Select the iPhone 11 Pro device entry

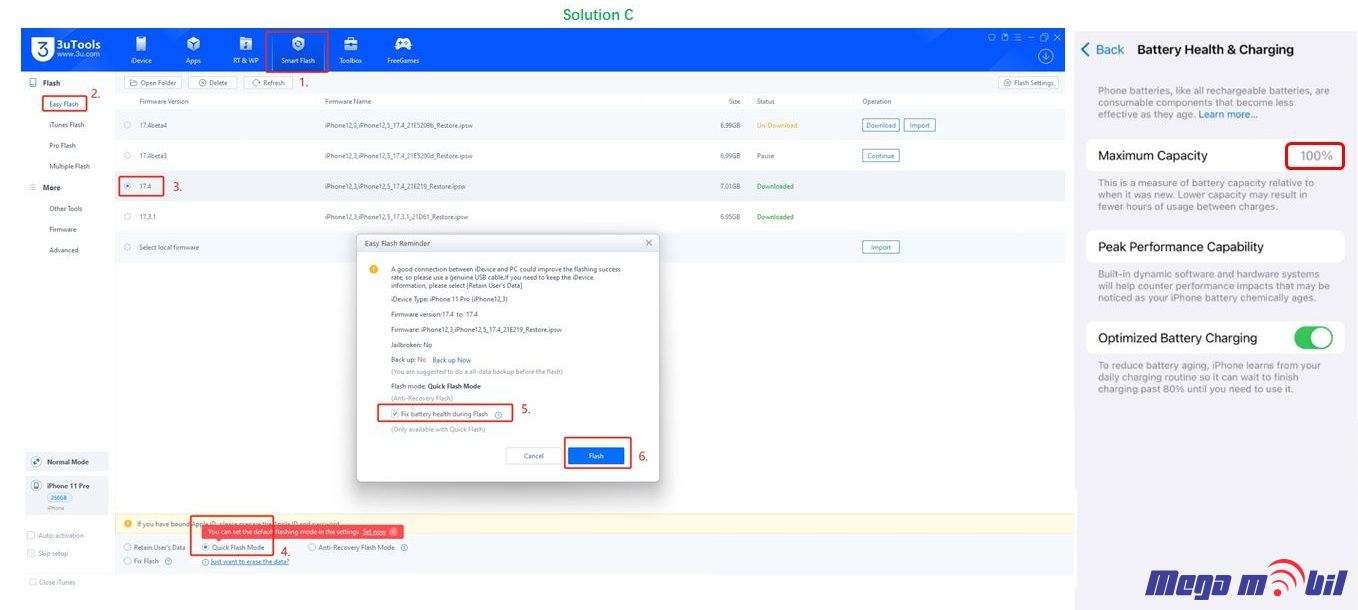66,496
